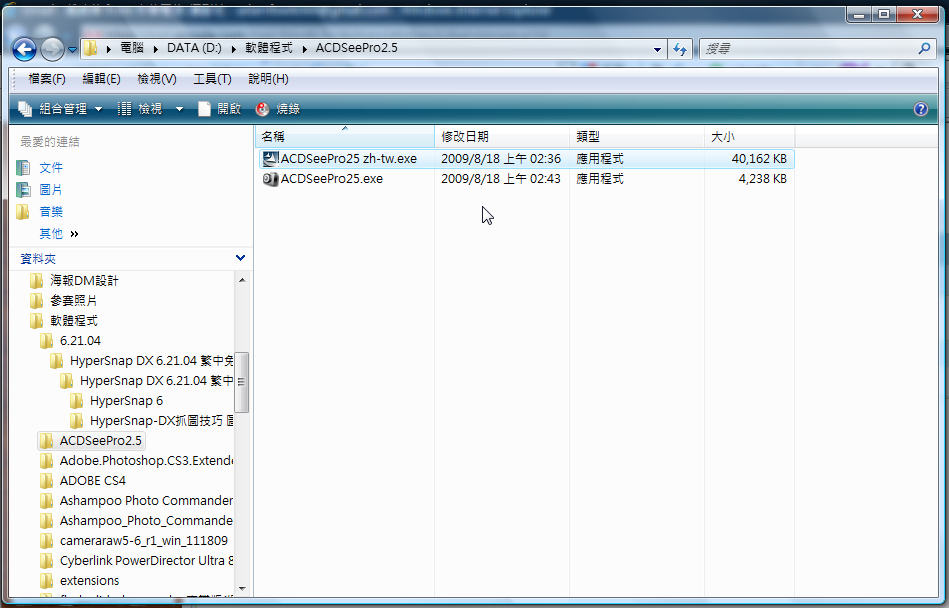Viewport: 949px width, 608px height.
Task: Select the cameraraw5-6_r1_win_111809 folder
Action: pos(144,540)
